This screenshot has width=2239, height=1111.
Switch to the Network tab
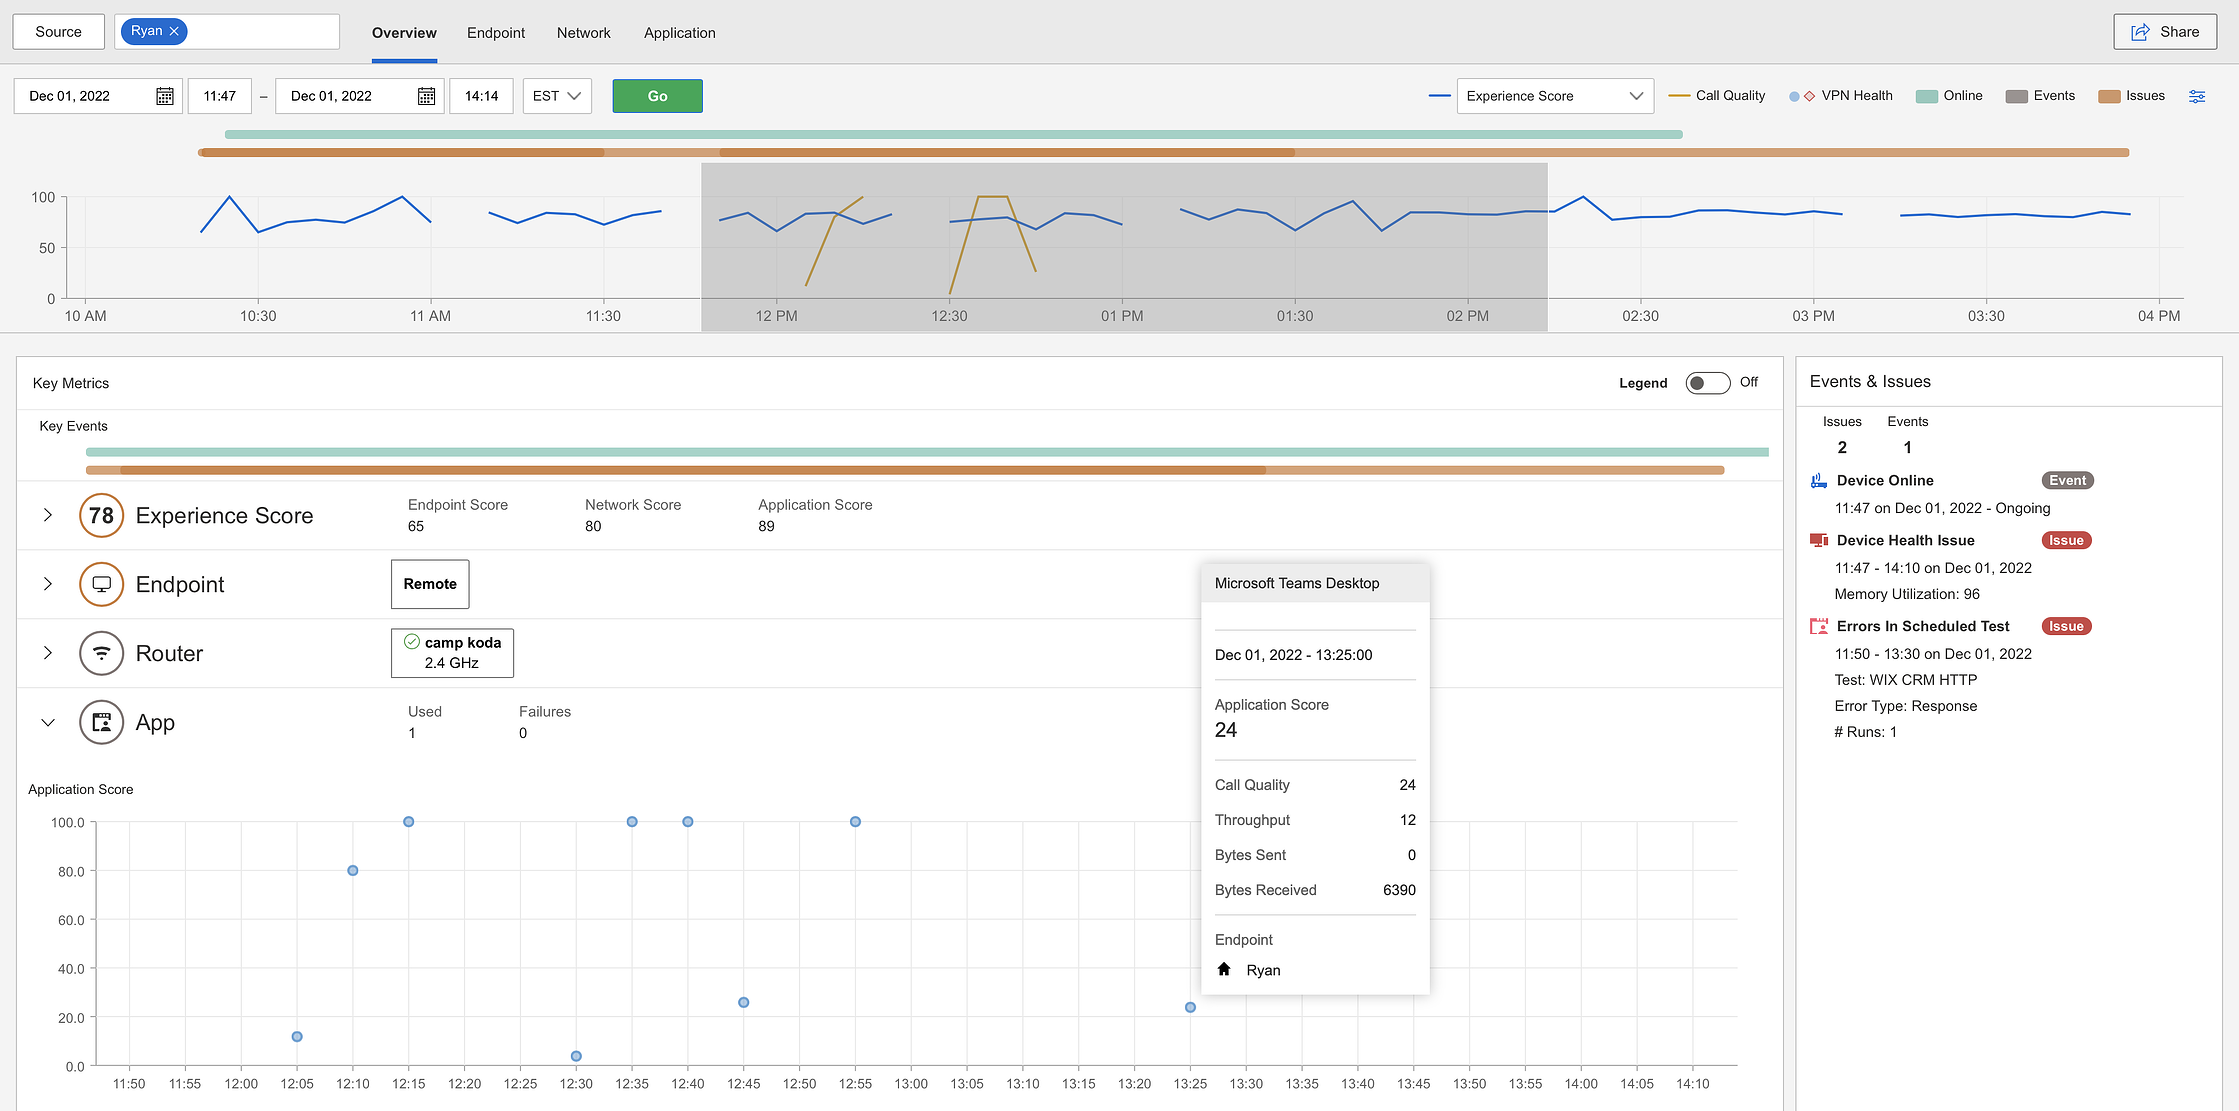(584, 33)
